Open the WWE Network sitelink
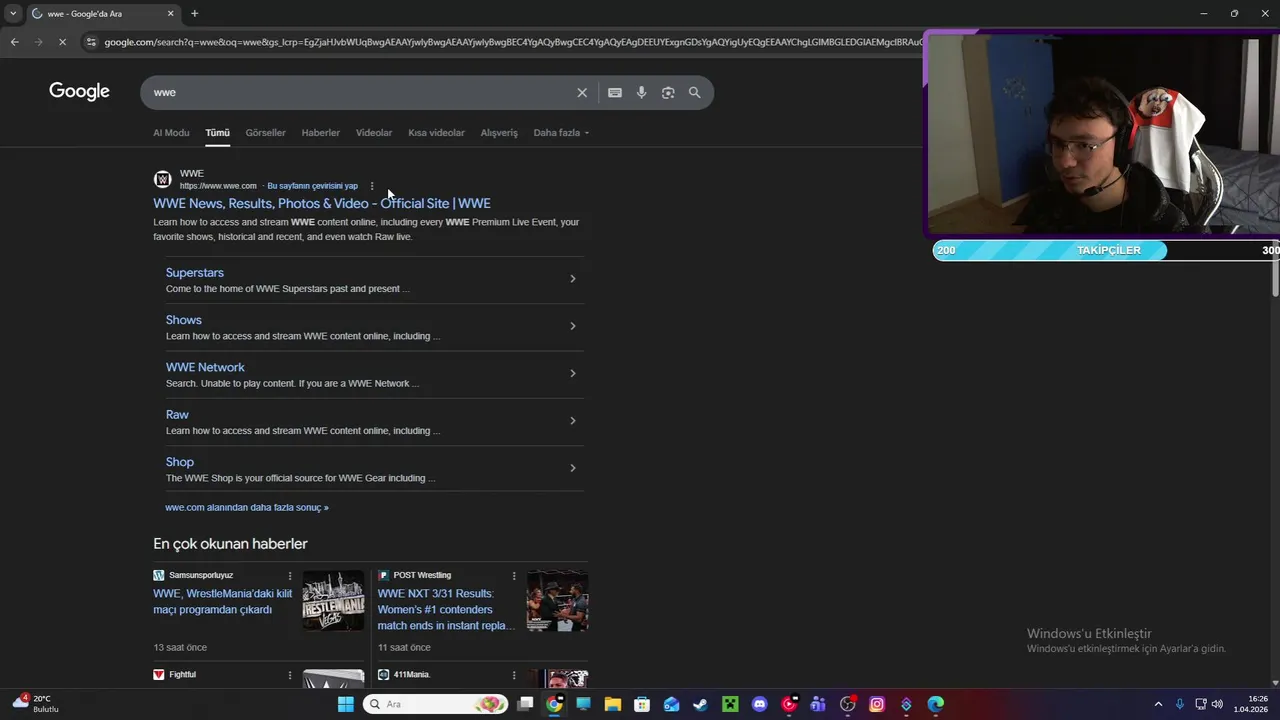 click(x=205, y=367)
